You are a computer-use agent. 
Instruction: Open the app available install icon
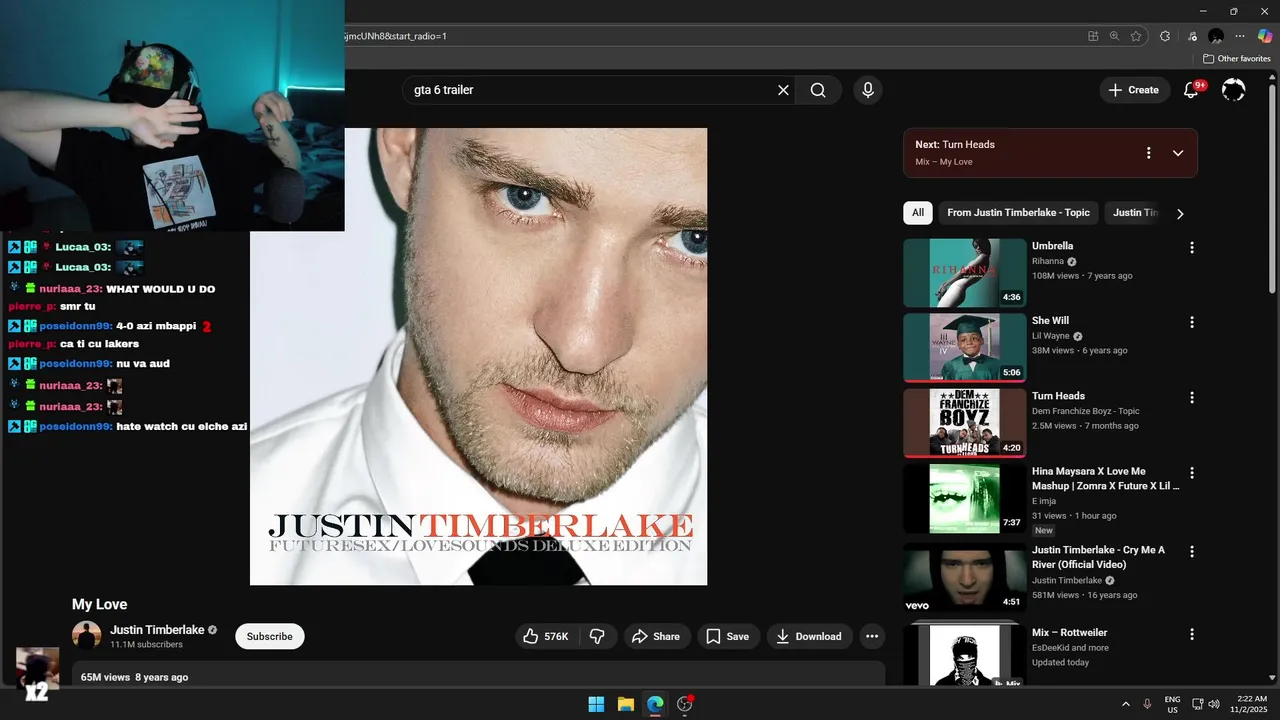1093,36
